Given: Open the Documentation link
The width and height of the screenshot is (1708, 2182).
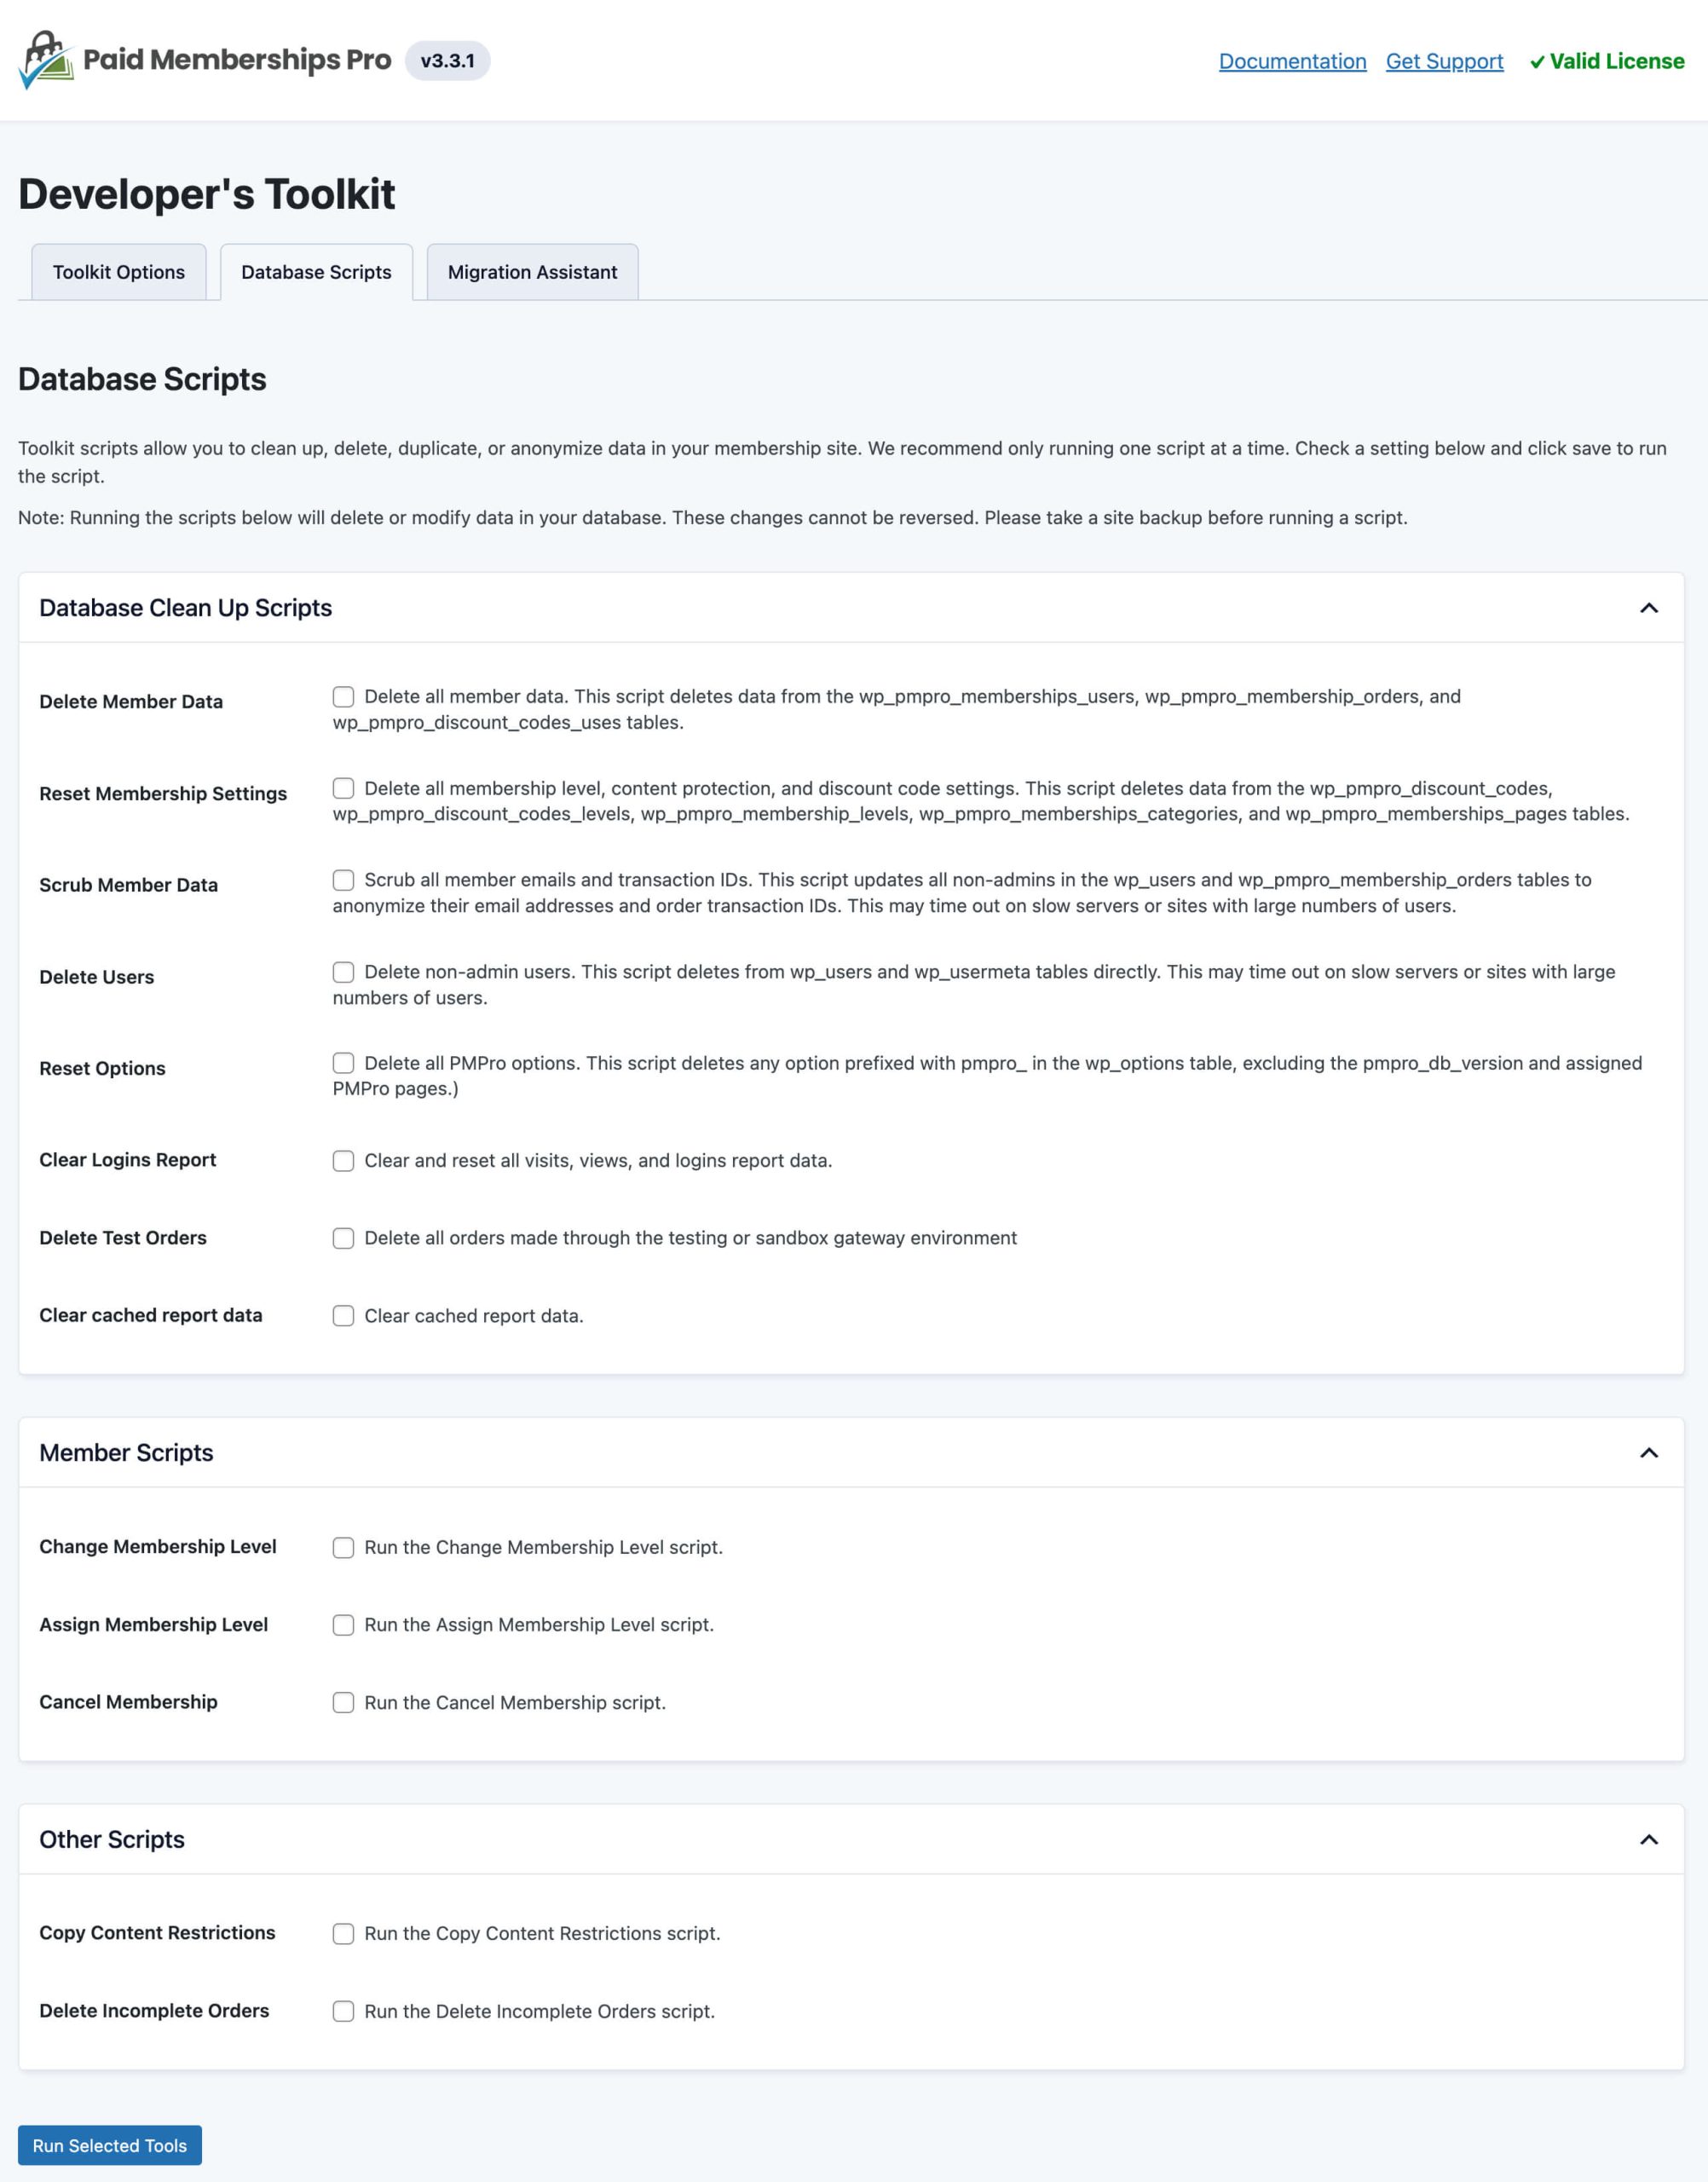Looking at the screenshot, I should tap(1293, 61).
